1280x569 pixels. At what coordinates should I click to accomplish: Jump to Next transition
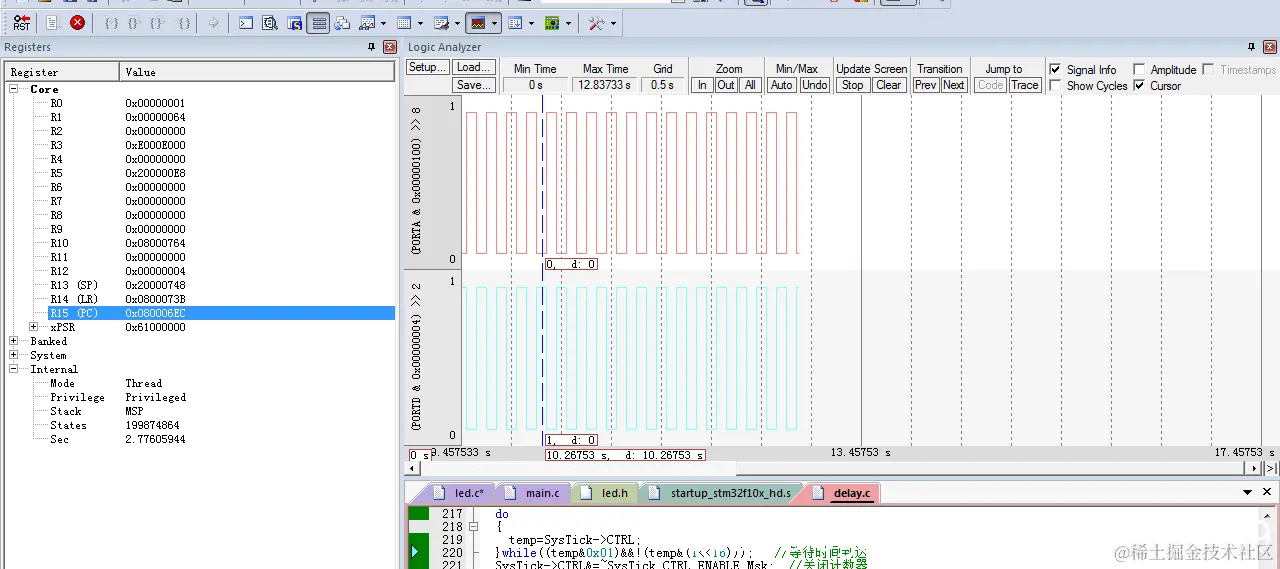(x=954, y=85)
